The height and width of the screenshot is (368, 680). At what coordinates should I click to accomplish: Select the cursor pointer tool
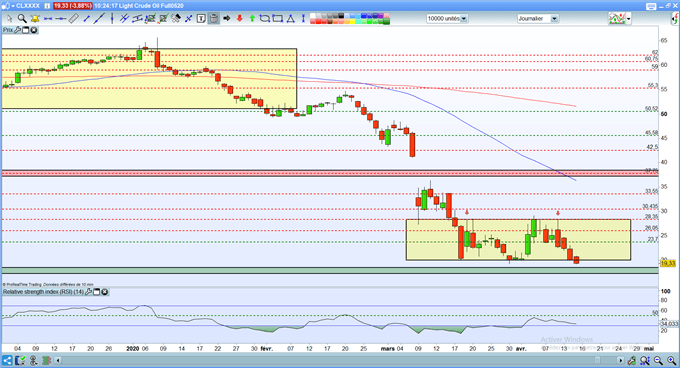[x=10, y=18]
